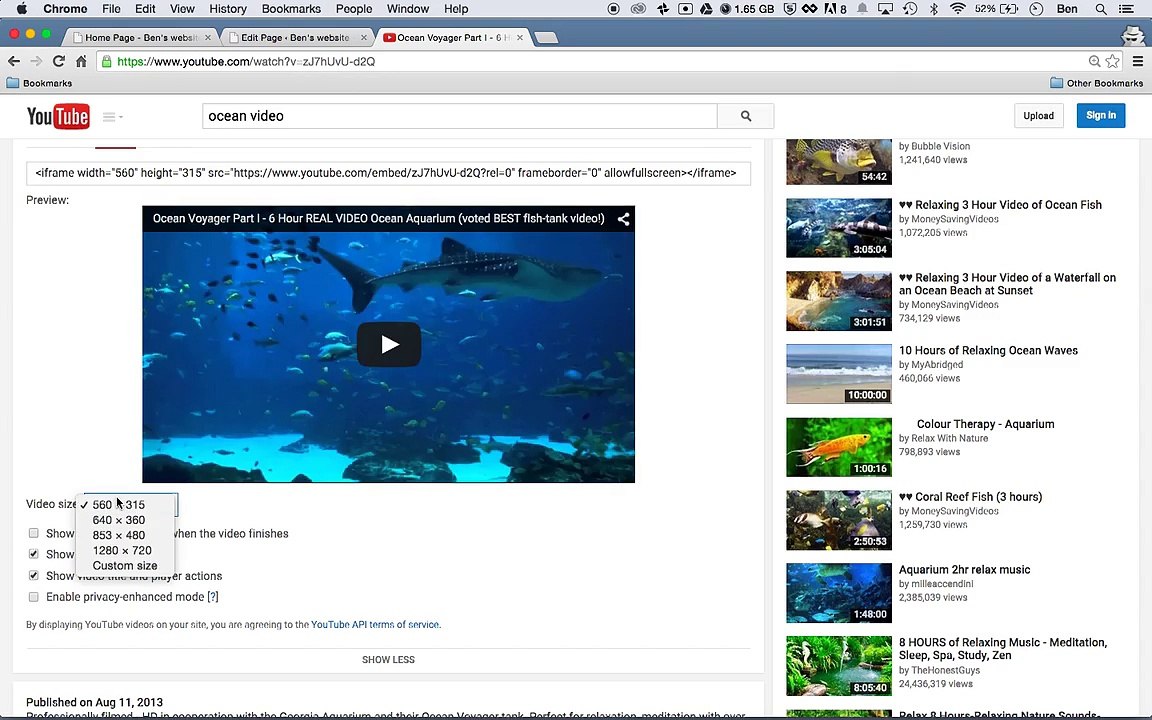
Task: Switch to Home Page - Ben's website tab
Action: coord(140,37)
